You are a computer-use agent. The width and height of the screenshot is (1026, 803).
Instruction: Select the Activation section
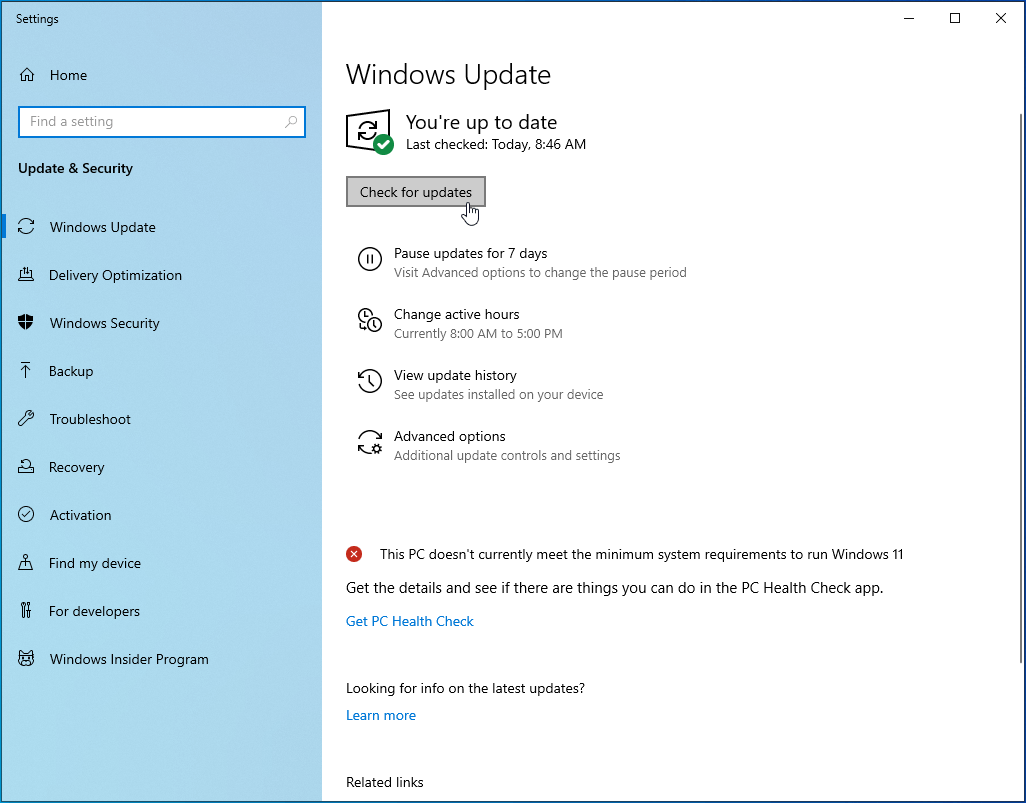pyautogui.click(x=79, y=515)
